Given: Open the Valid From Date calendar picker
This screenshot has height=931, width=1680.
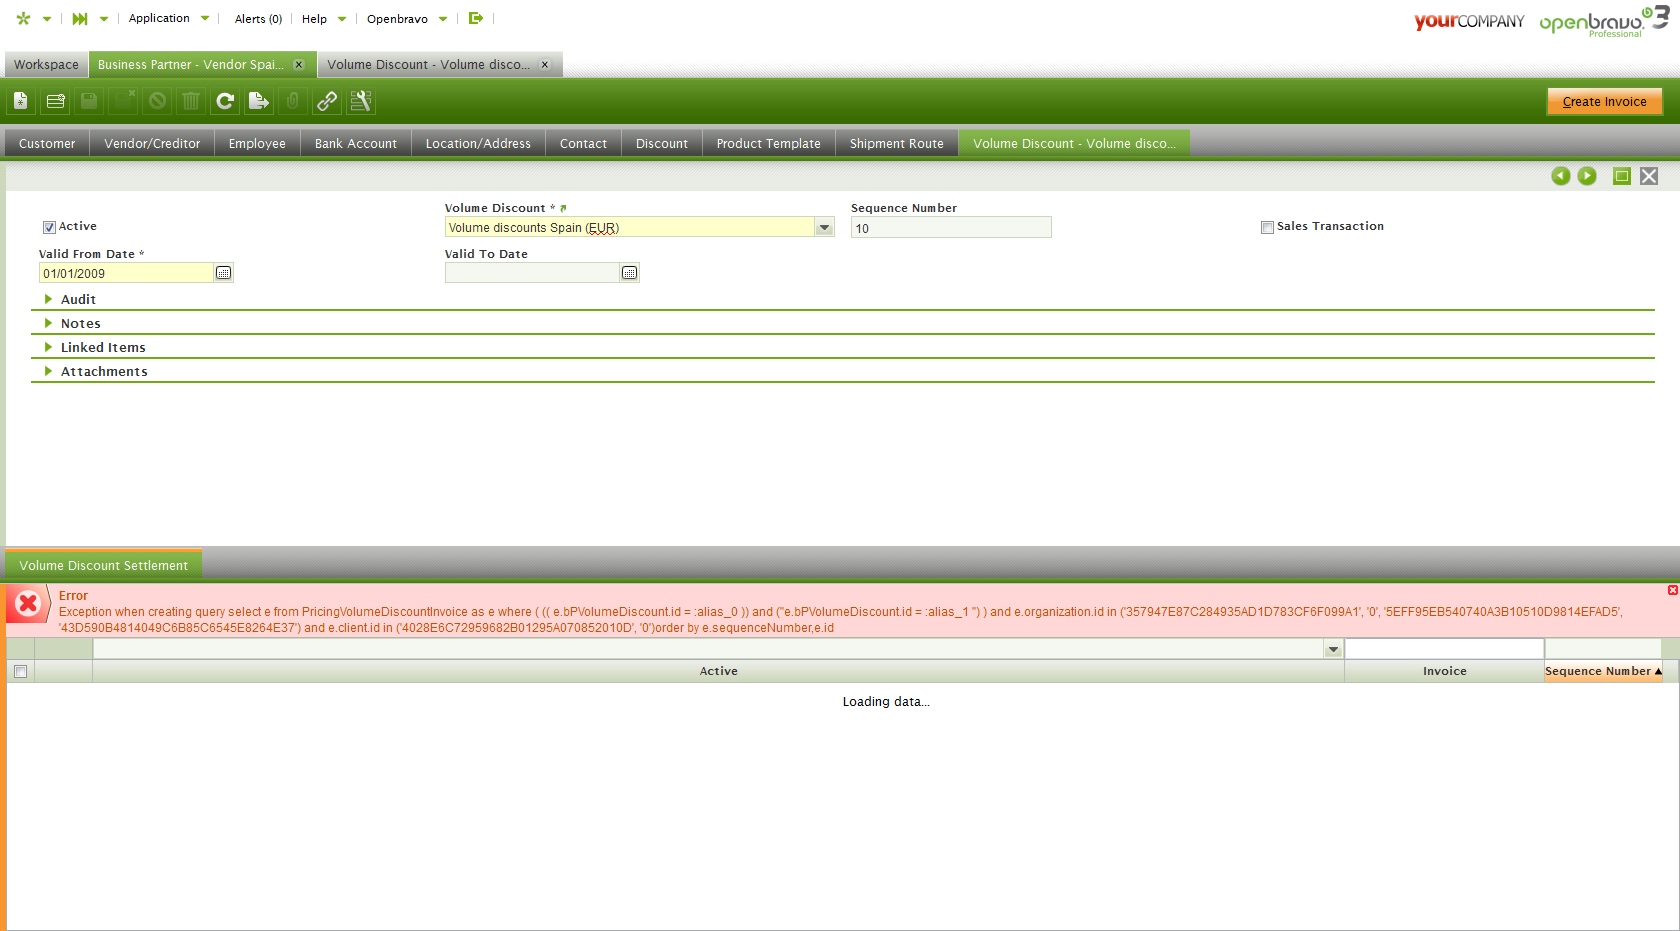Looking at the screenshot, I should point(224,273).
